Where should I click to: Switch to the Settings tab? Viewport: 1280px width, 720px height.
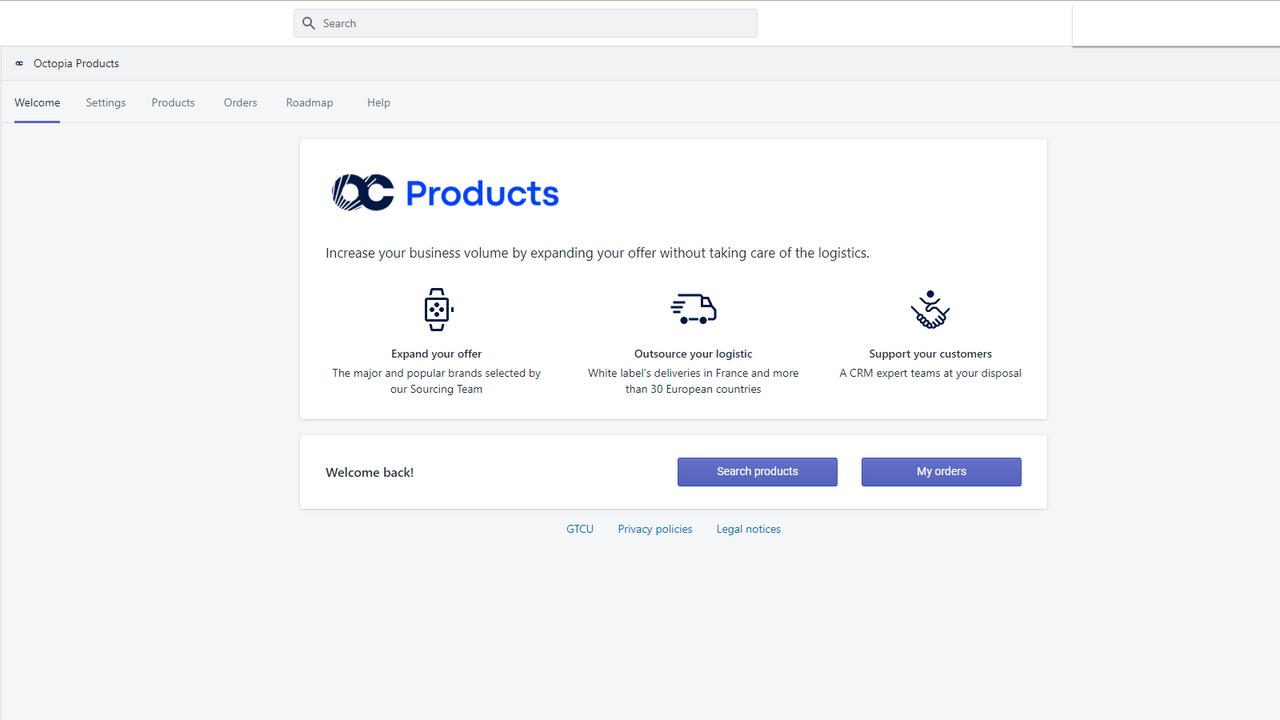(x=106, y=103)
